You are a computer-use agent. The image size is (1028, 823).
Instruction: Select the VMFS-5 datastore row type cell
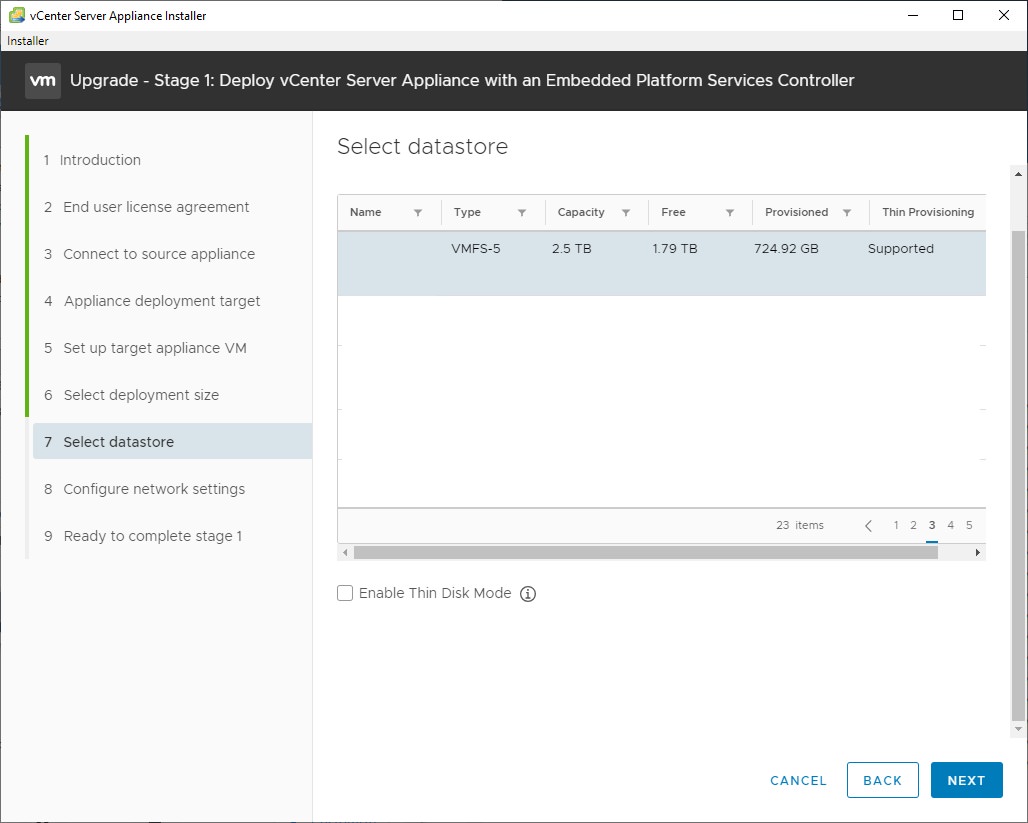476,249
